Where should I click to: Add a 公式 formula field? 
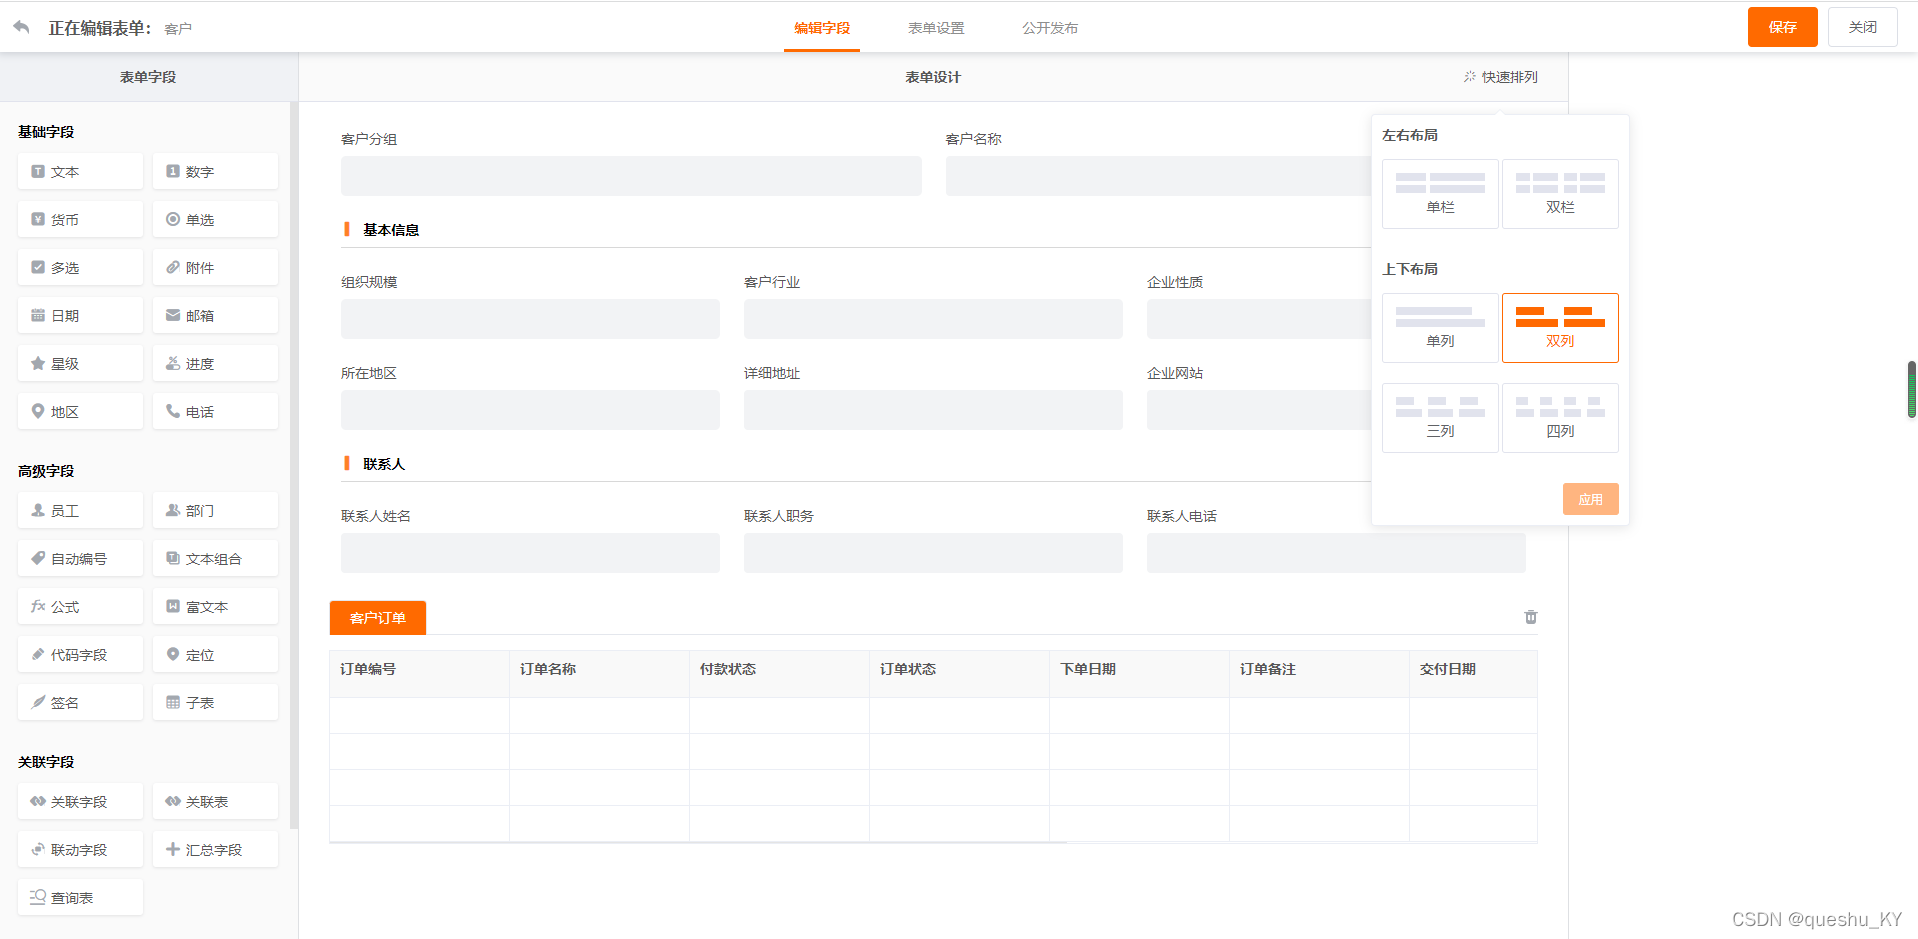pos(80,606)
